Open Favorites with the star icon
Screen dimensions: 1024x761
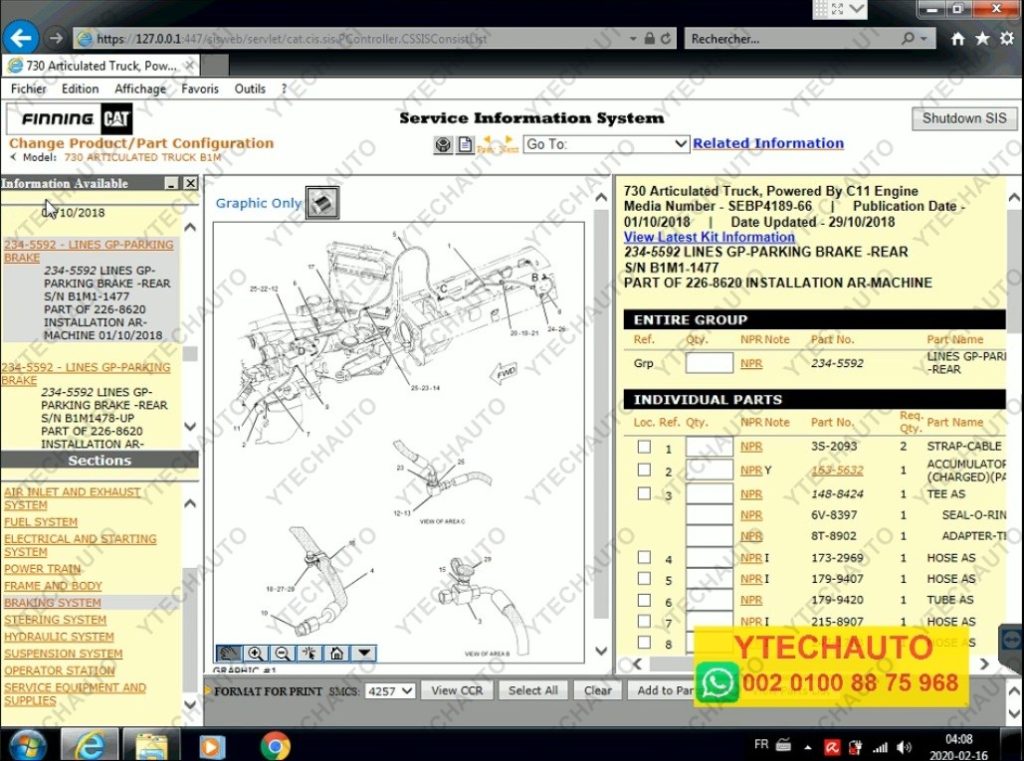982,39
